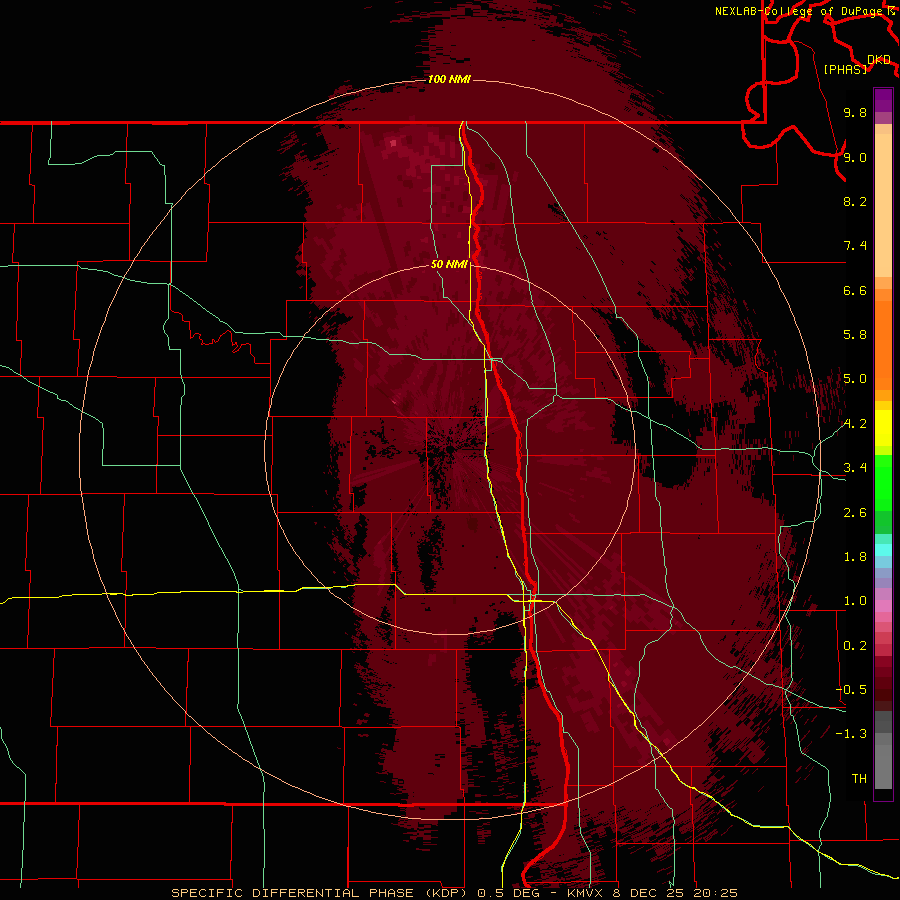Pick the purple segment atop the color bar
The height and width of the screenshot is (900, 900).
point(883,100)
